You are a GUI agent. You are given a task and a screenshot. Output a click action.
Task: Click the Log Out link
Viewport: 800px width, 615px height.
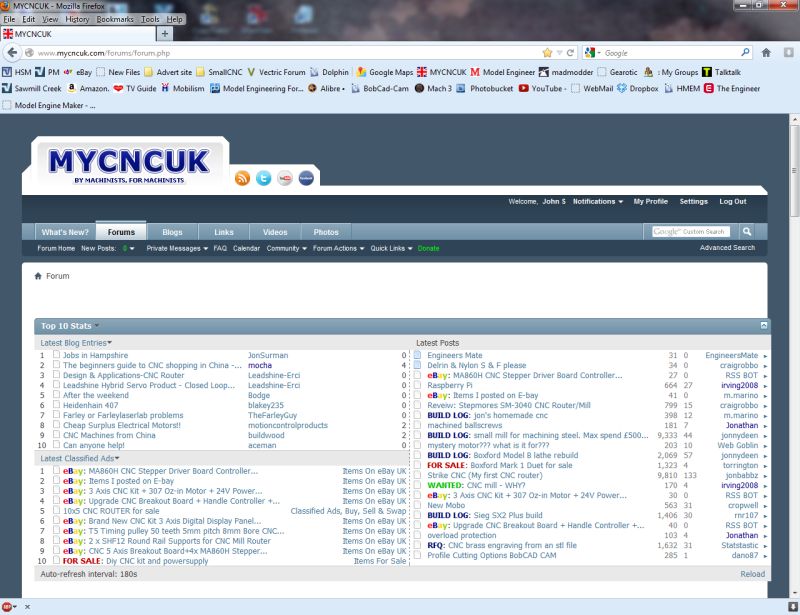732,201
